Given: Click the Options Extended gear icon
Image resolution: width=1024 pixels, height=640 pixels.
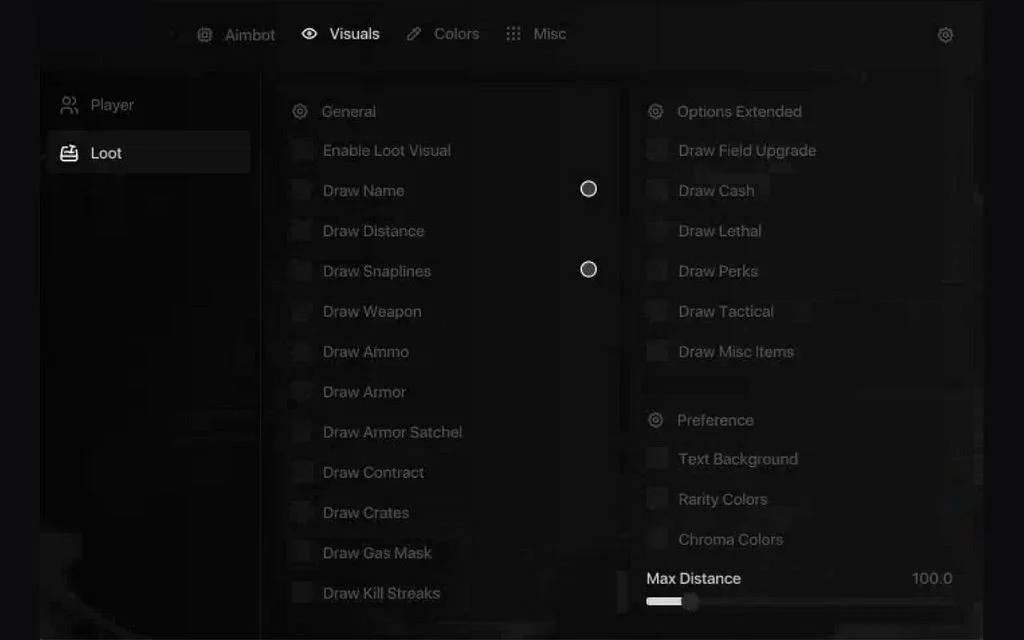Looking at the screenshot, I should coord(655,111).
